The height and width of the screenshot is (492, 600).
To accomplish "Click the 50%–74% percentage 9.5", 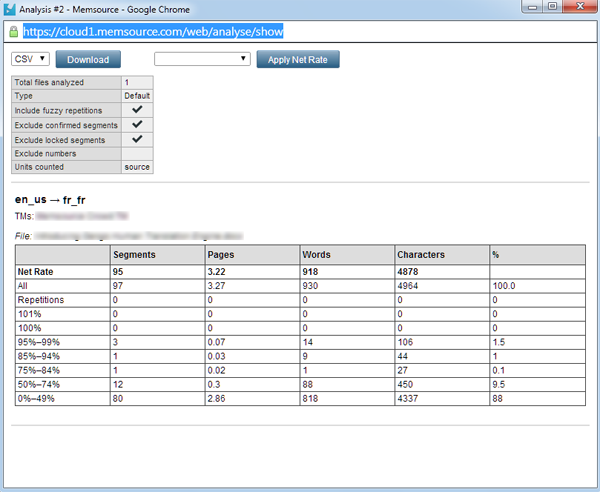I will click(499, 384).
